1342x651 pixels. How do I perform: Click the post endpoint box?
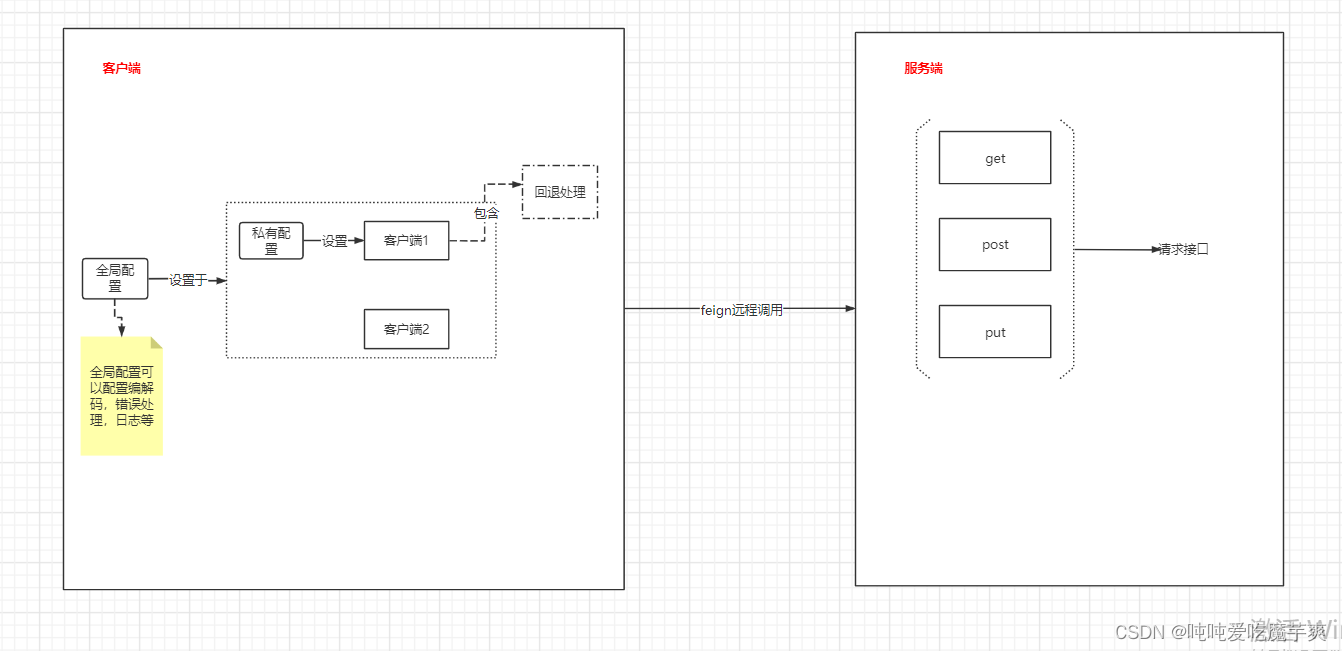[994, 244]
